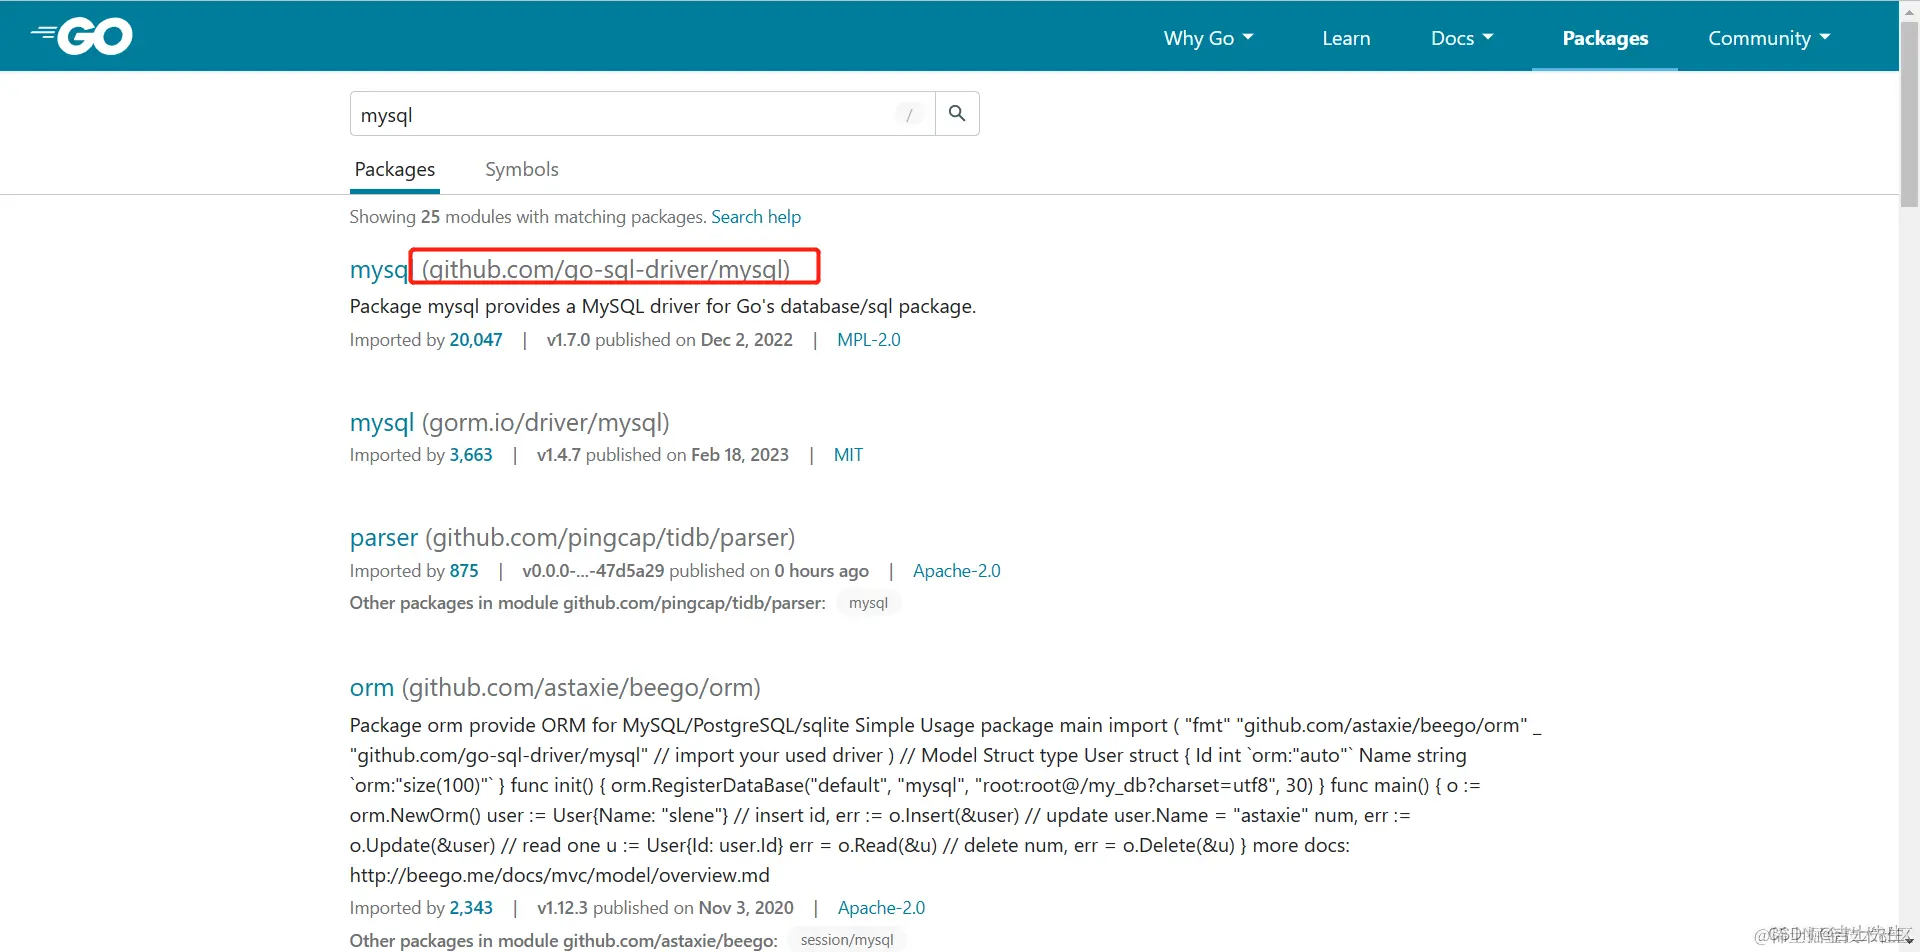The width and height of the screenshot is (1920, 952).
Task: Click the mysql package chip under parser
Action: click(x=868, y=603)
